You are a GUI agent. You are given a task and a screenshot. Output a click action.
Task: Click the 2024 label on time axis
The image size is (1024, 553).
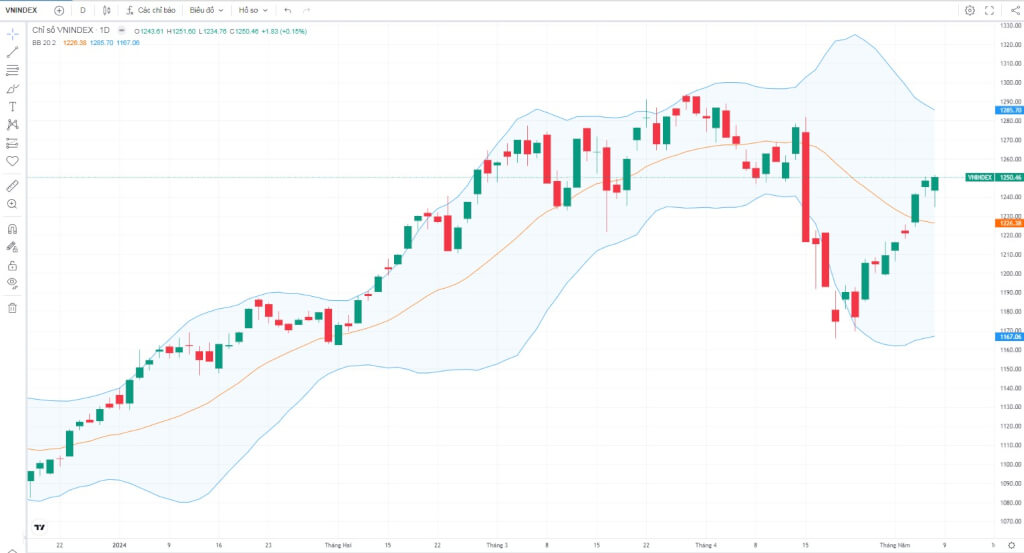119,545
